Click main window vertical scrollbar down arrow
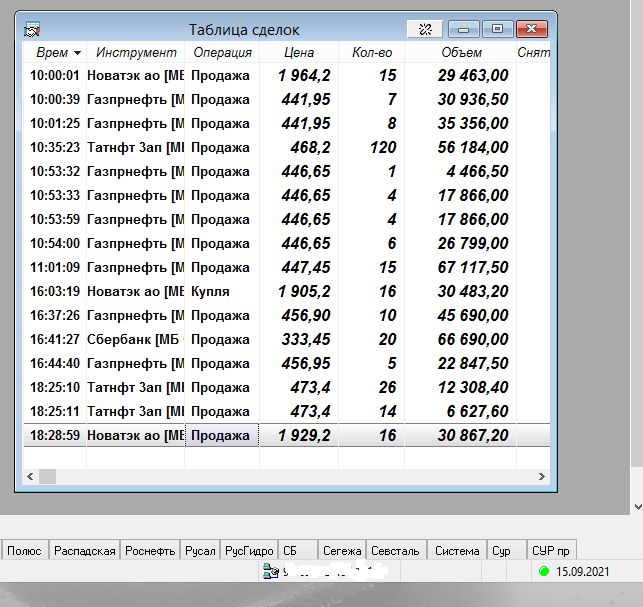This screenshot has height=607, width=643. click(x=638, y=507)
